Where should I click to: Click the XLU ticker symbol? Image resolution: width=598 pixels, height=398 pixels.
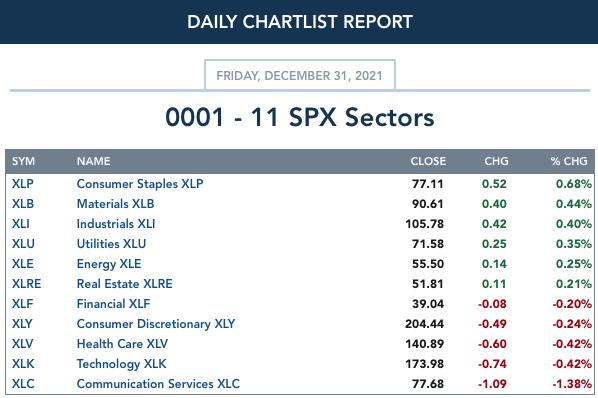(23, 244)
